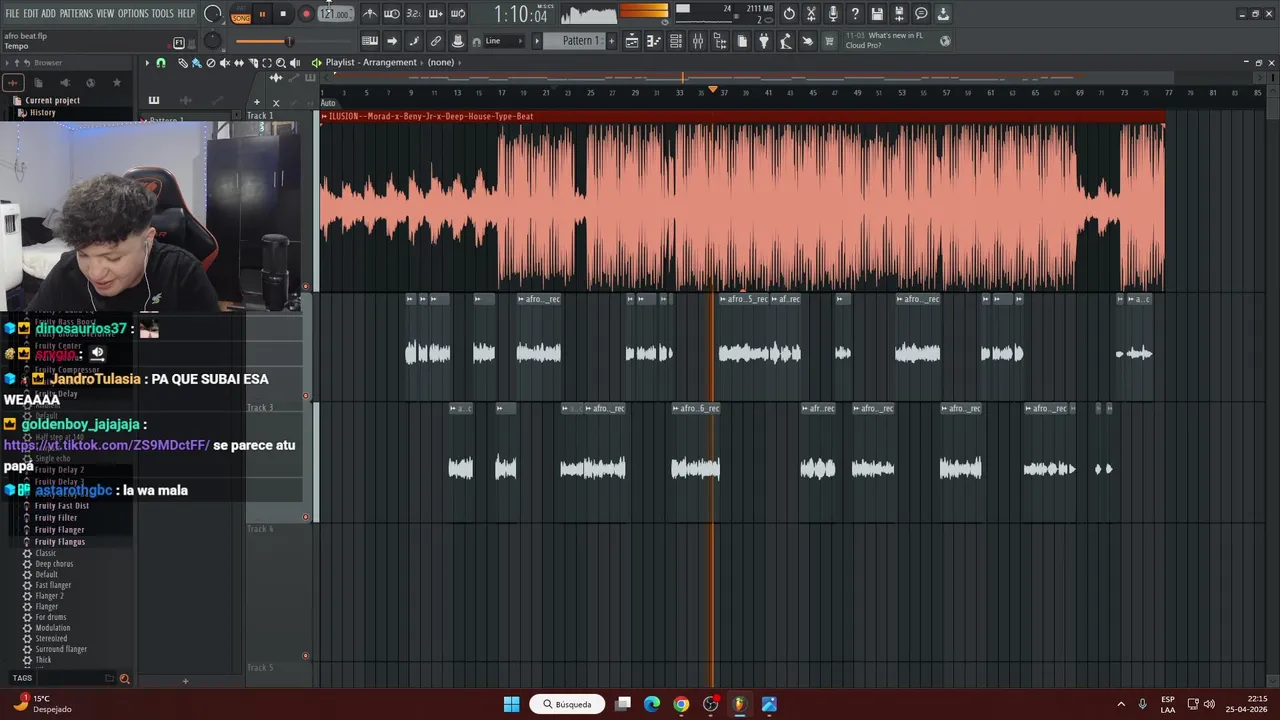
Task: Select Fruity Filter plugin
Action: 56,518
